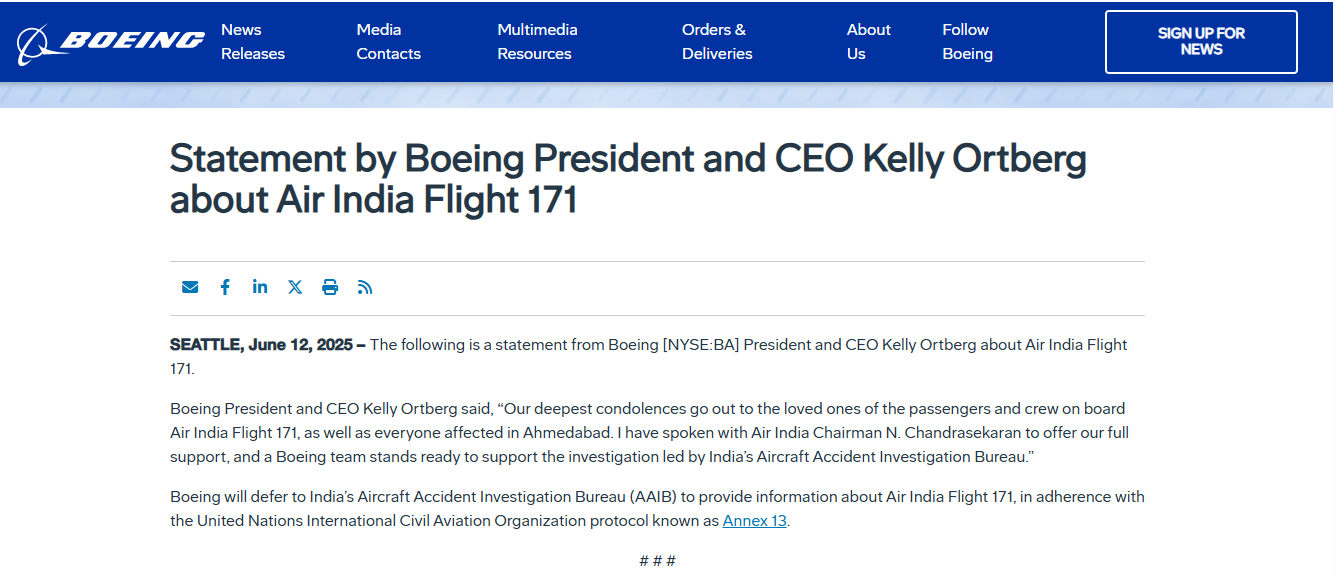The width and height of the screenshot is (1335, 577).
Task: Follow the Annex 13 hyperlink
Action: (754, 521)
